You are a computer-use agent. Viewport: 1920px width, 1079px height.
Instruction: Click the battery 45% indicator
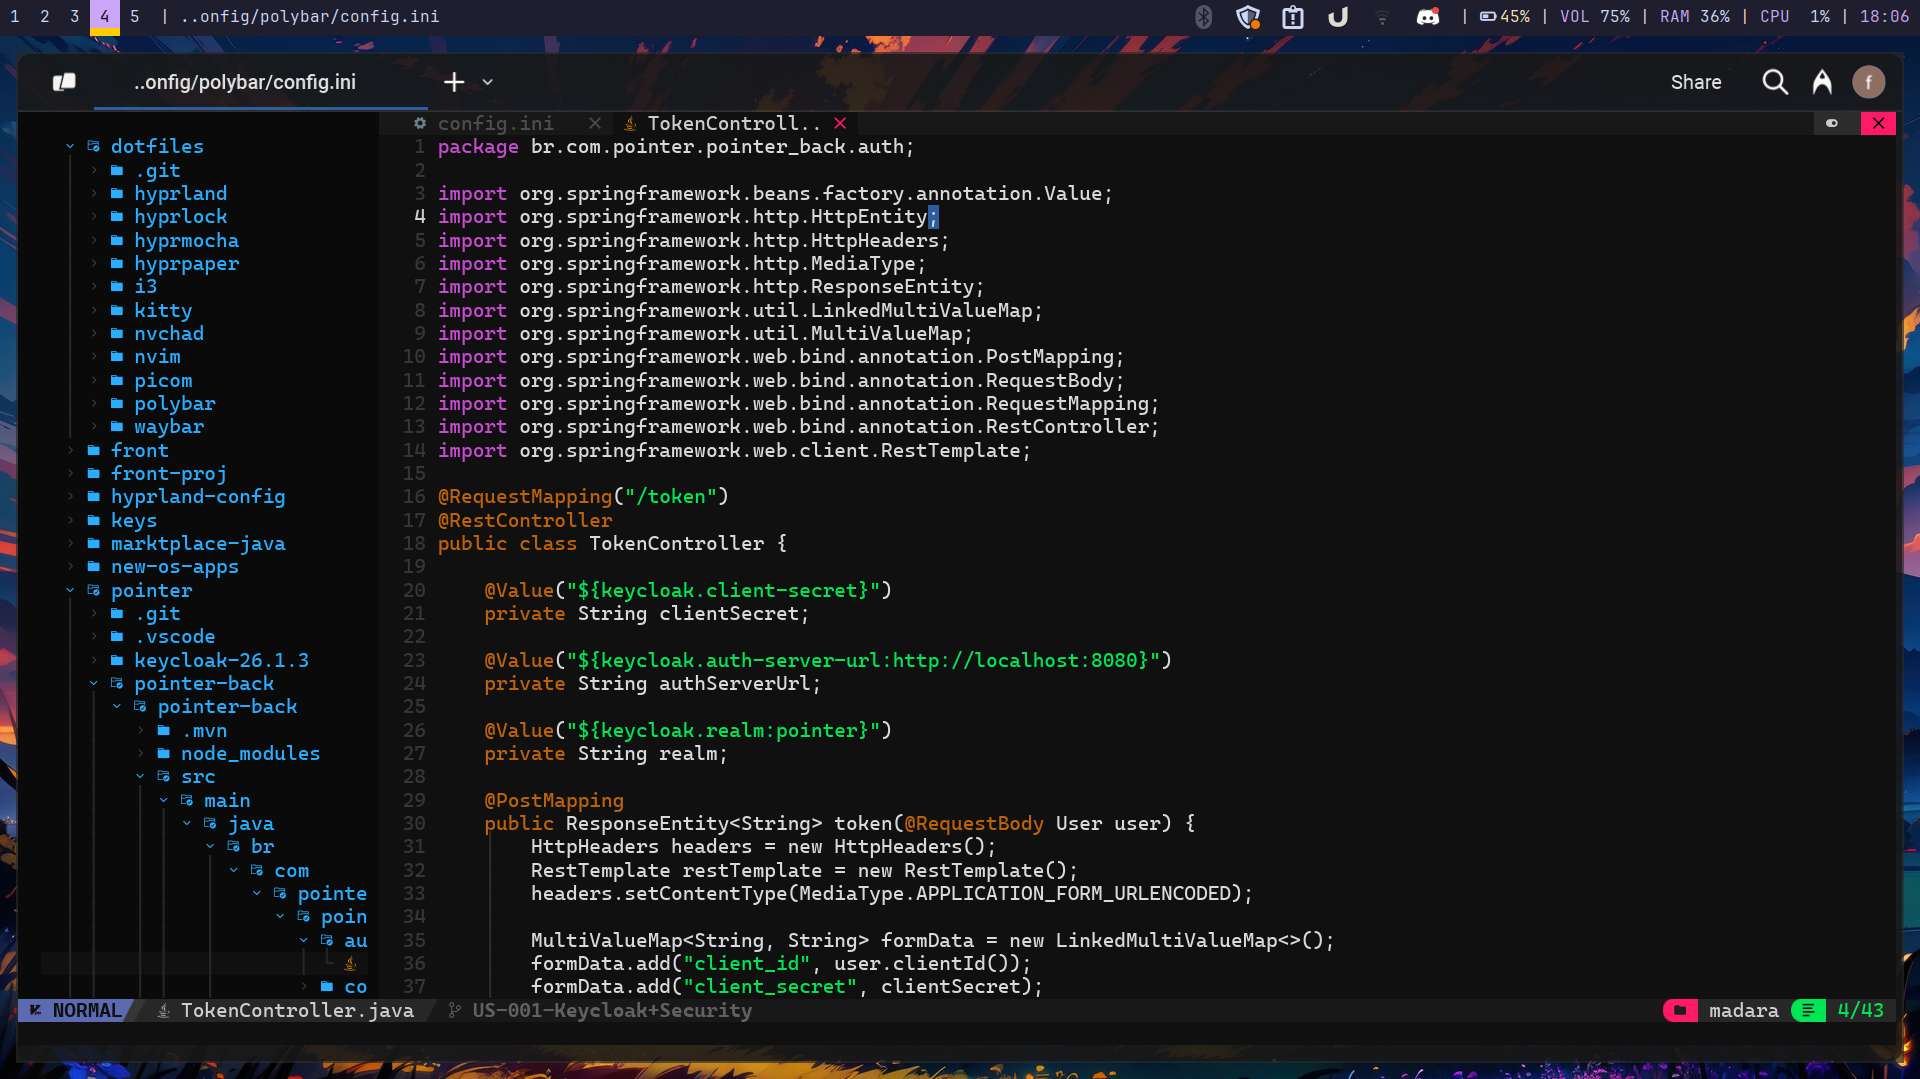(x=1505, y=17)
